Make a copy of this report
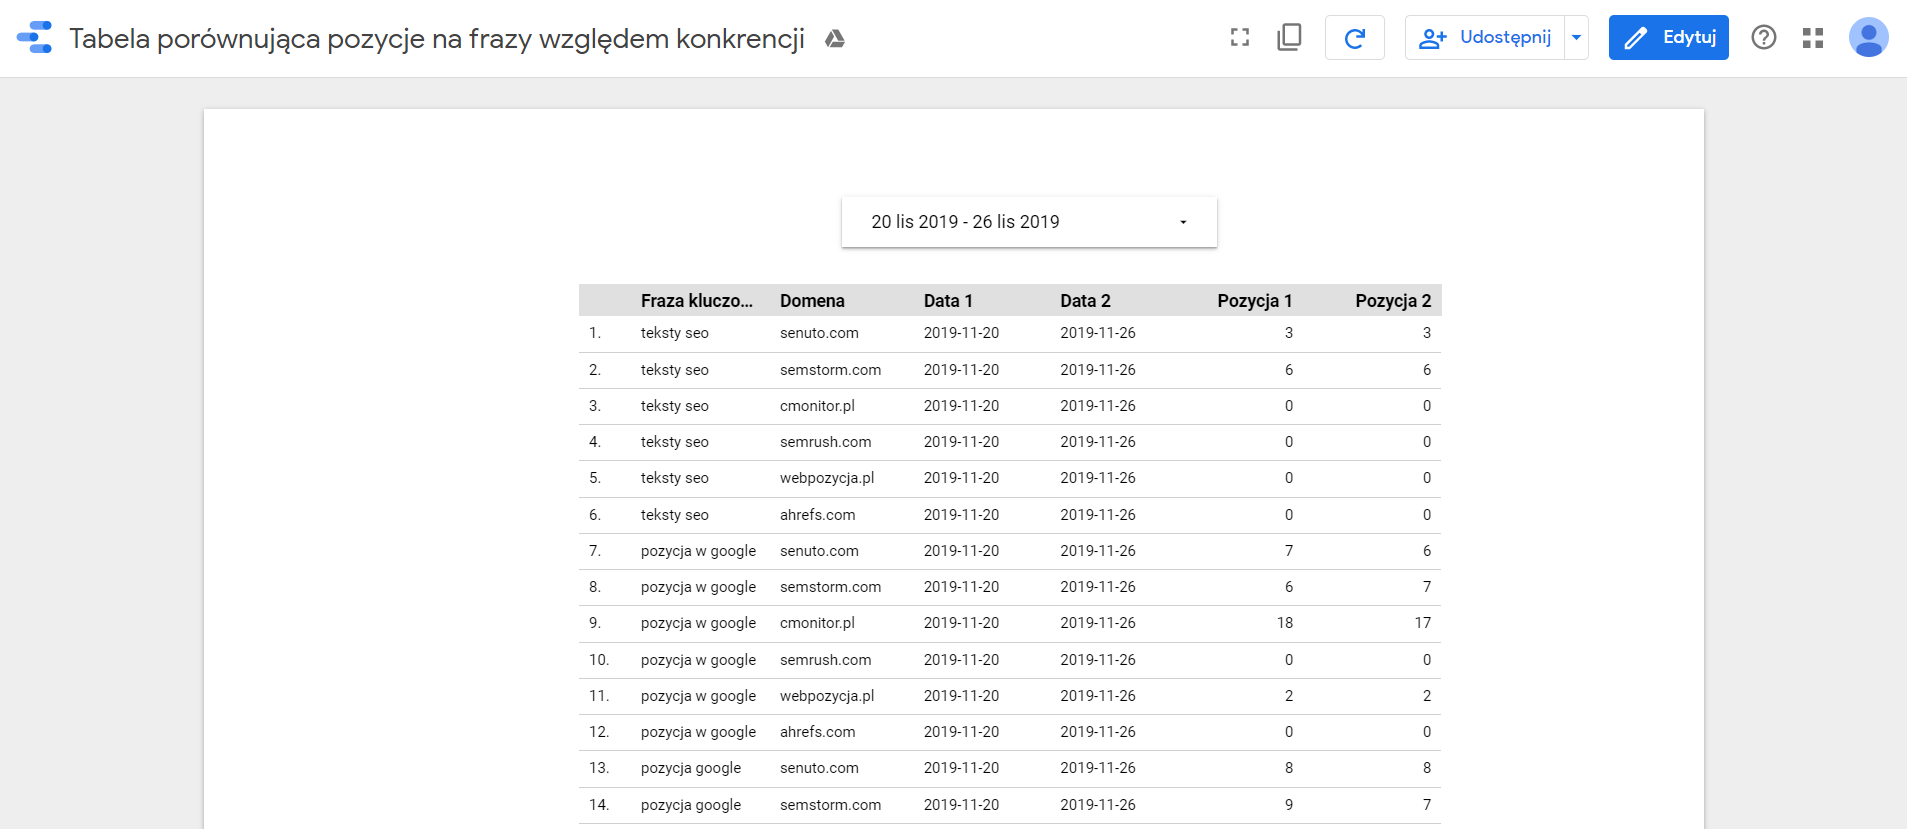The width and height of the screenshot is (1907, 829). coord(1289,38)
